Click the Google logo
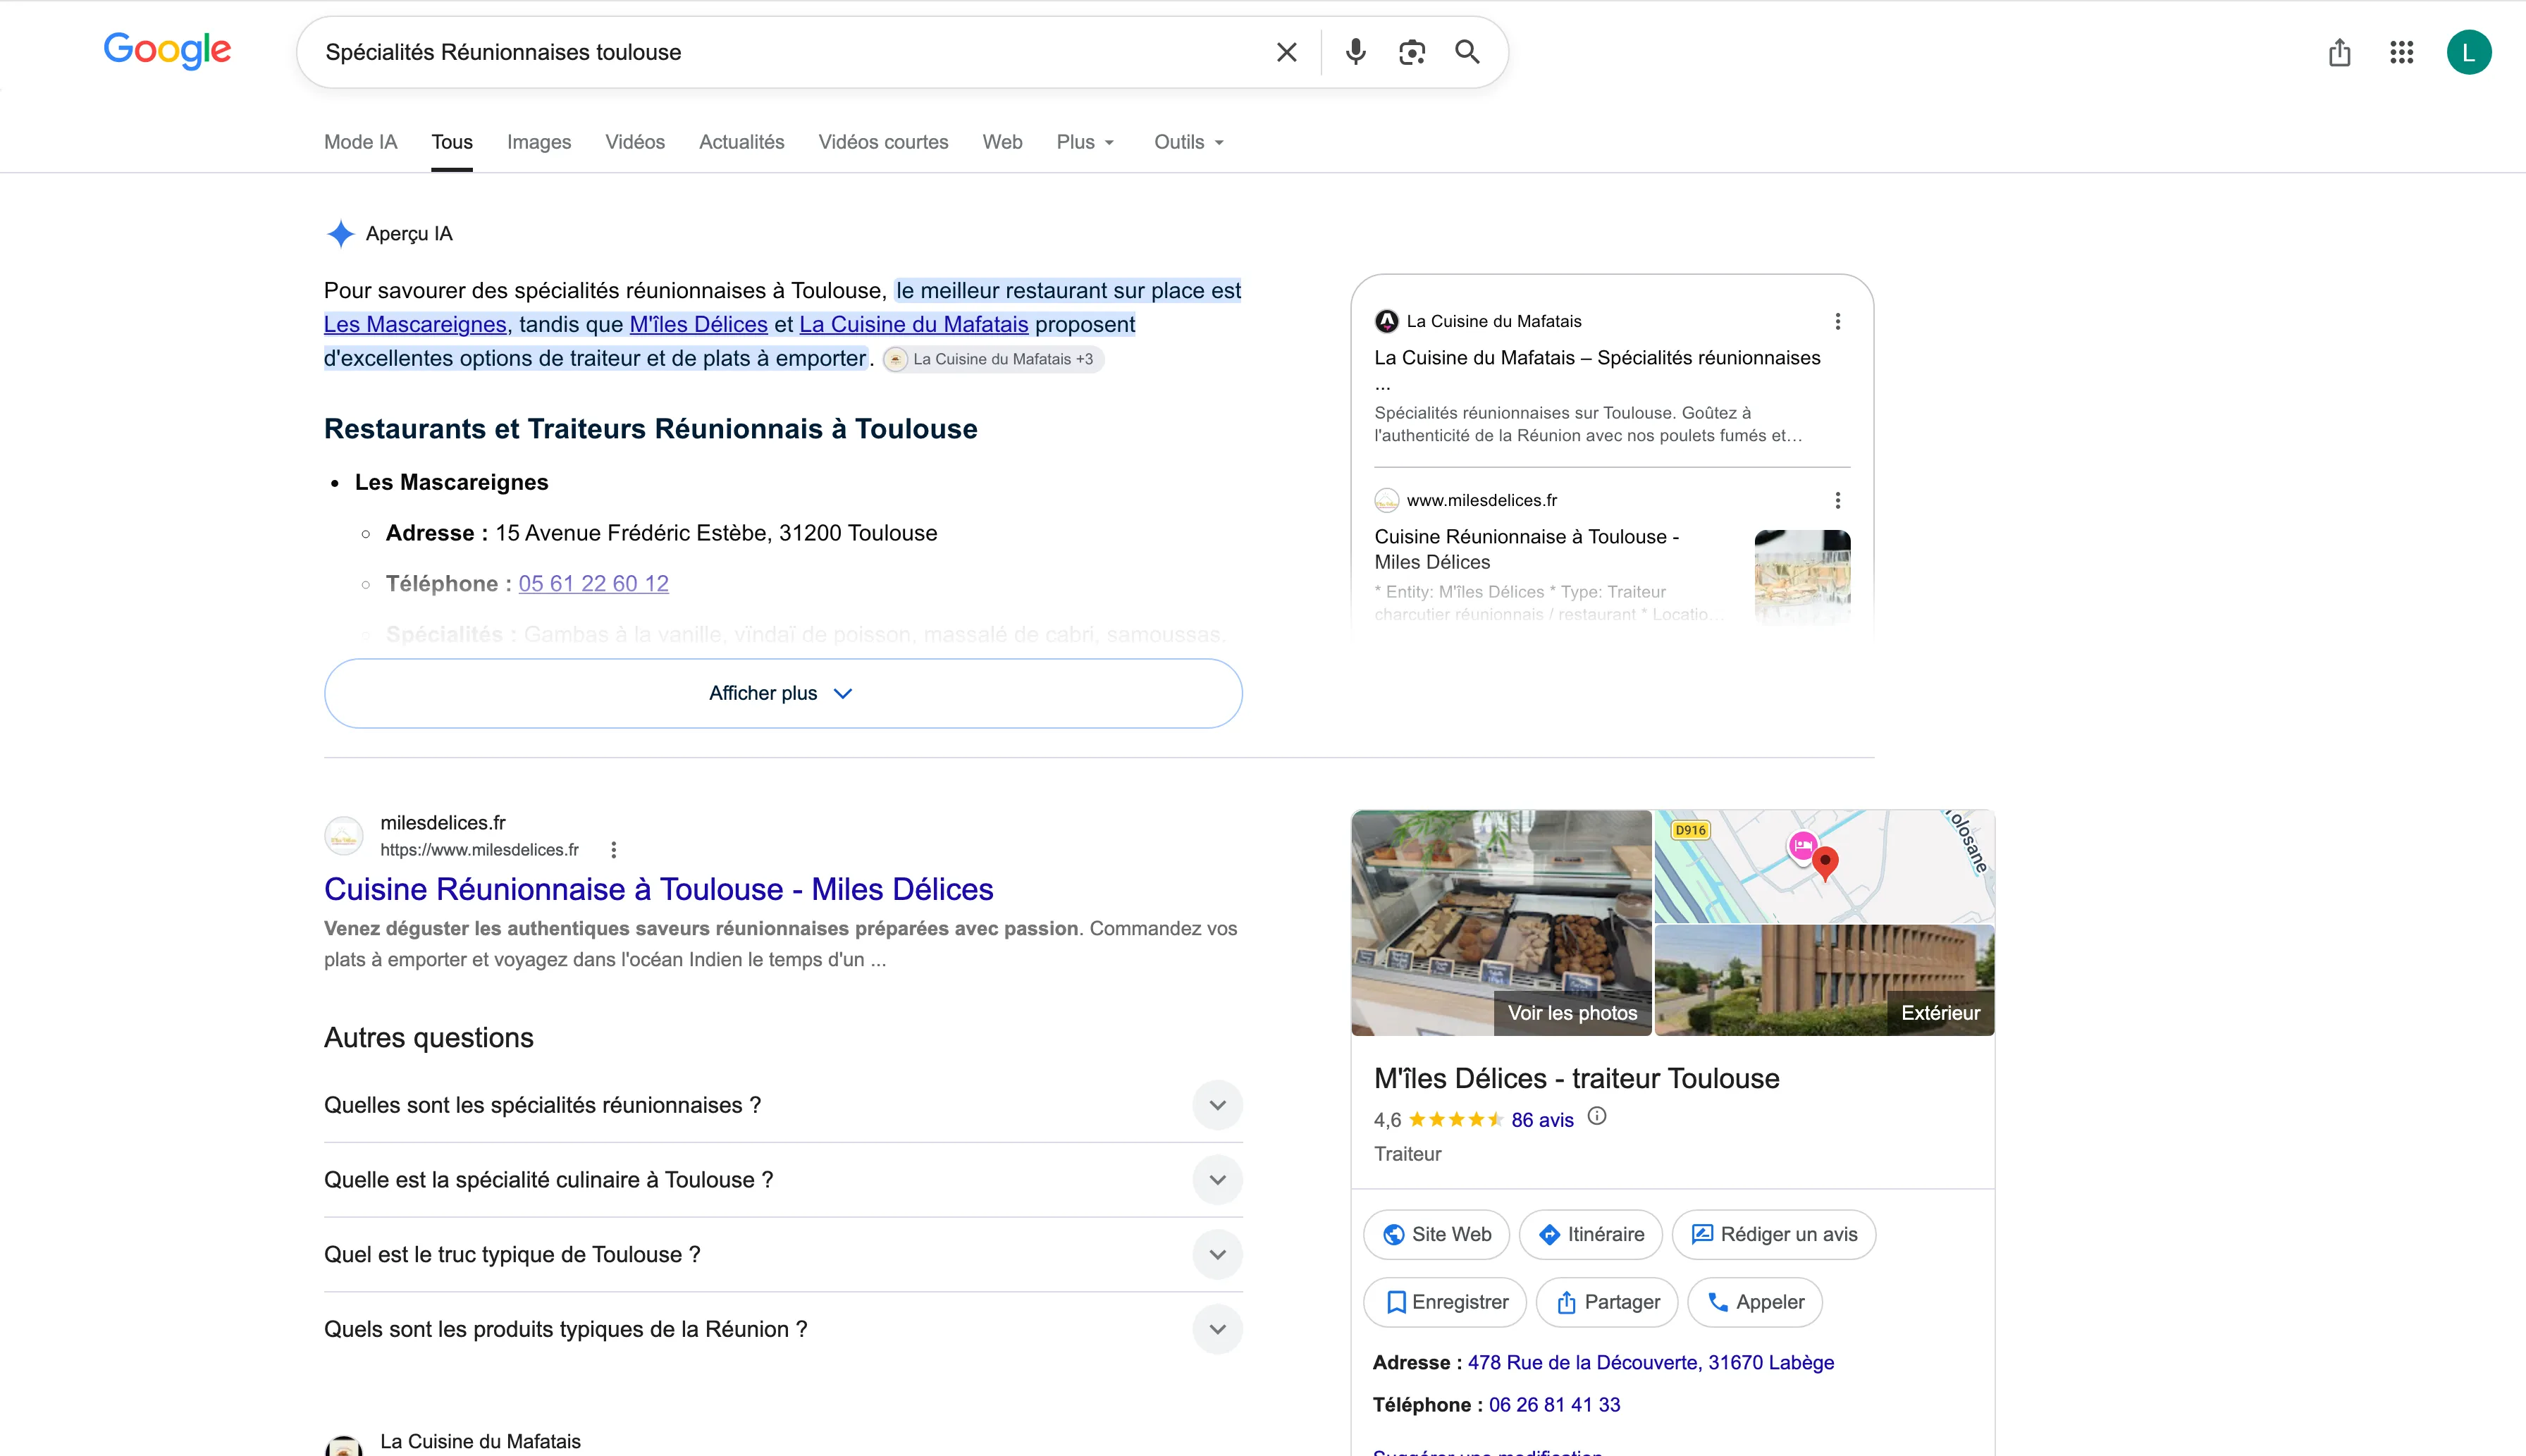2526x1456 pixels. coord(167,50)
